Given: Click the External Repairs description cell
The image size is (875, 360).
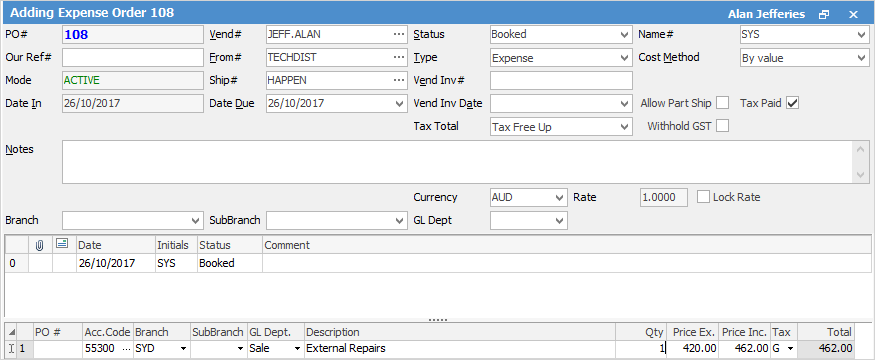Looking at the screenshot, I should point(460,349).
